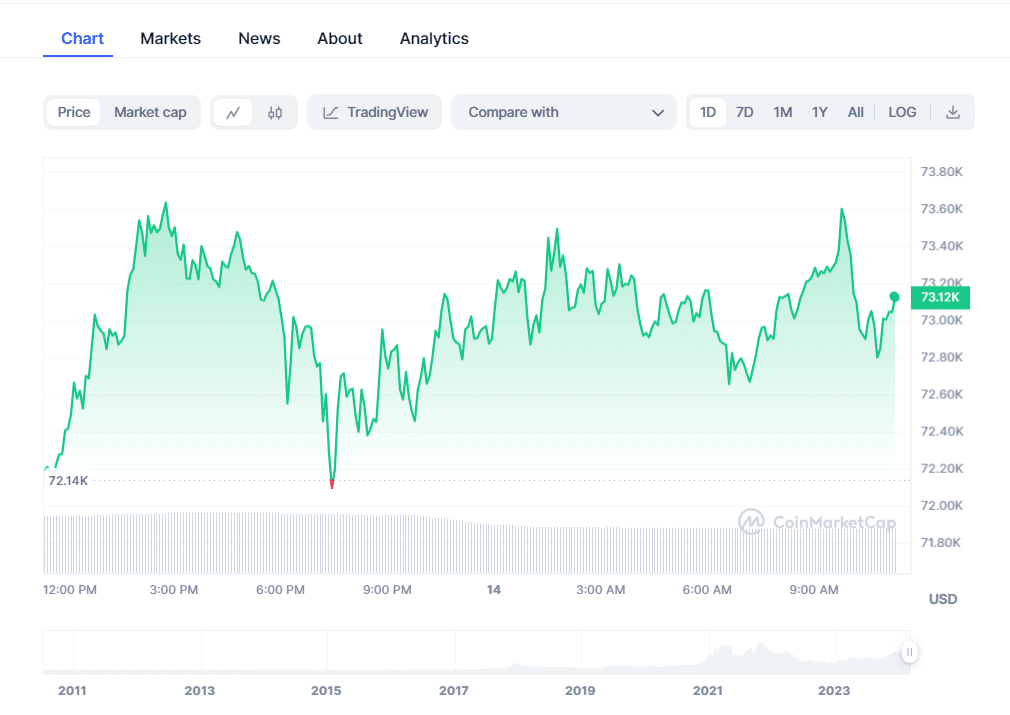Collapse the minimap panel via circle button

pyautogui.click(x=910, y=652)
